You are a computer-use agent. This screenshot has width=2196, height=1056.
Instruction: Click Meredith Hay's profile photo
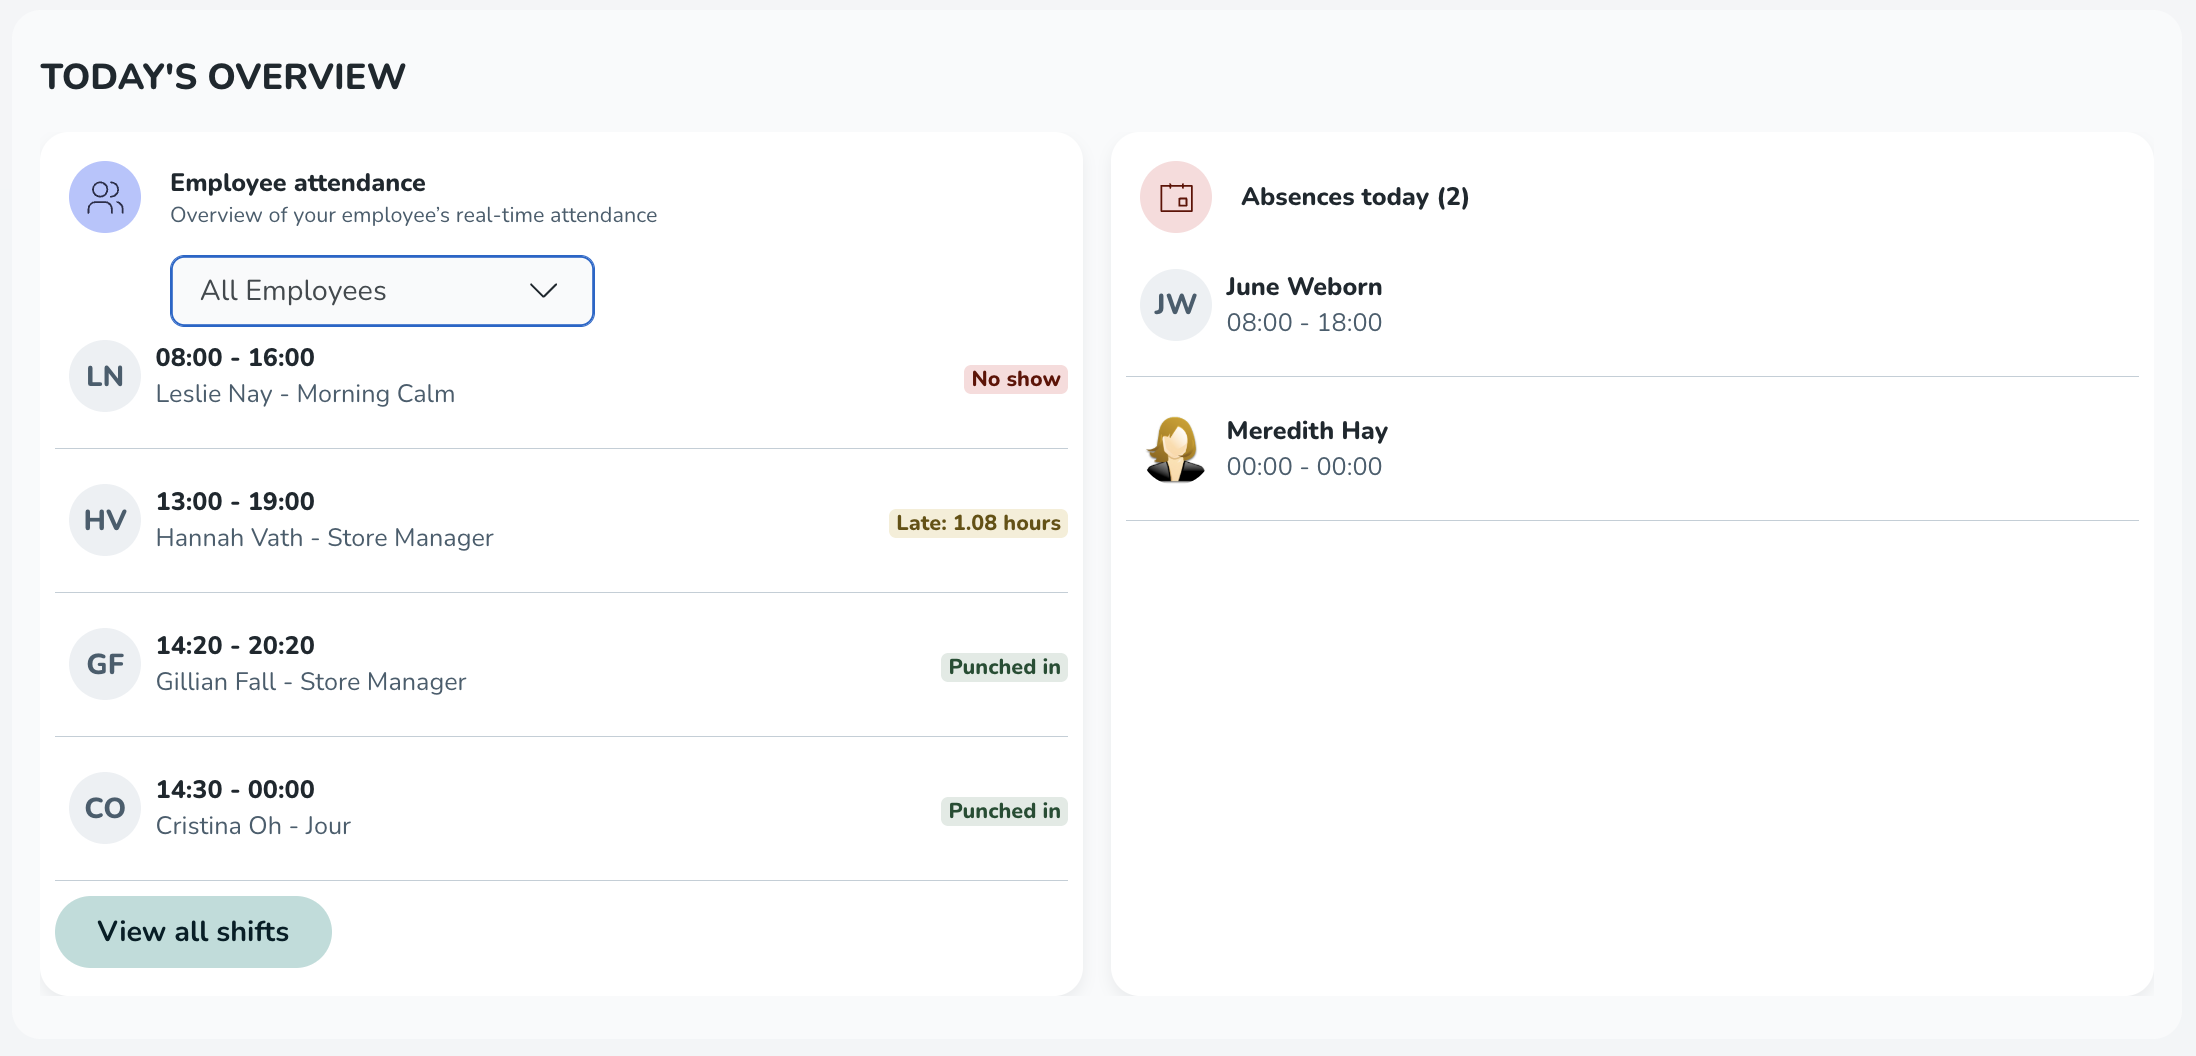[1176, 449]
